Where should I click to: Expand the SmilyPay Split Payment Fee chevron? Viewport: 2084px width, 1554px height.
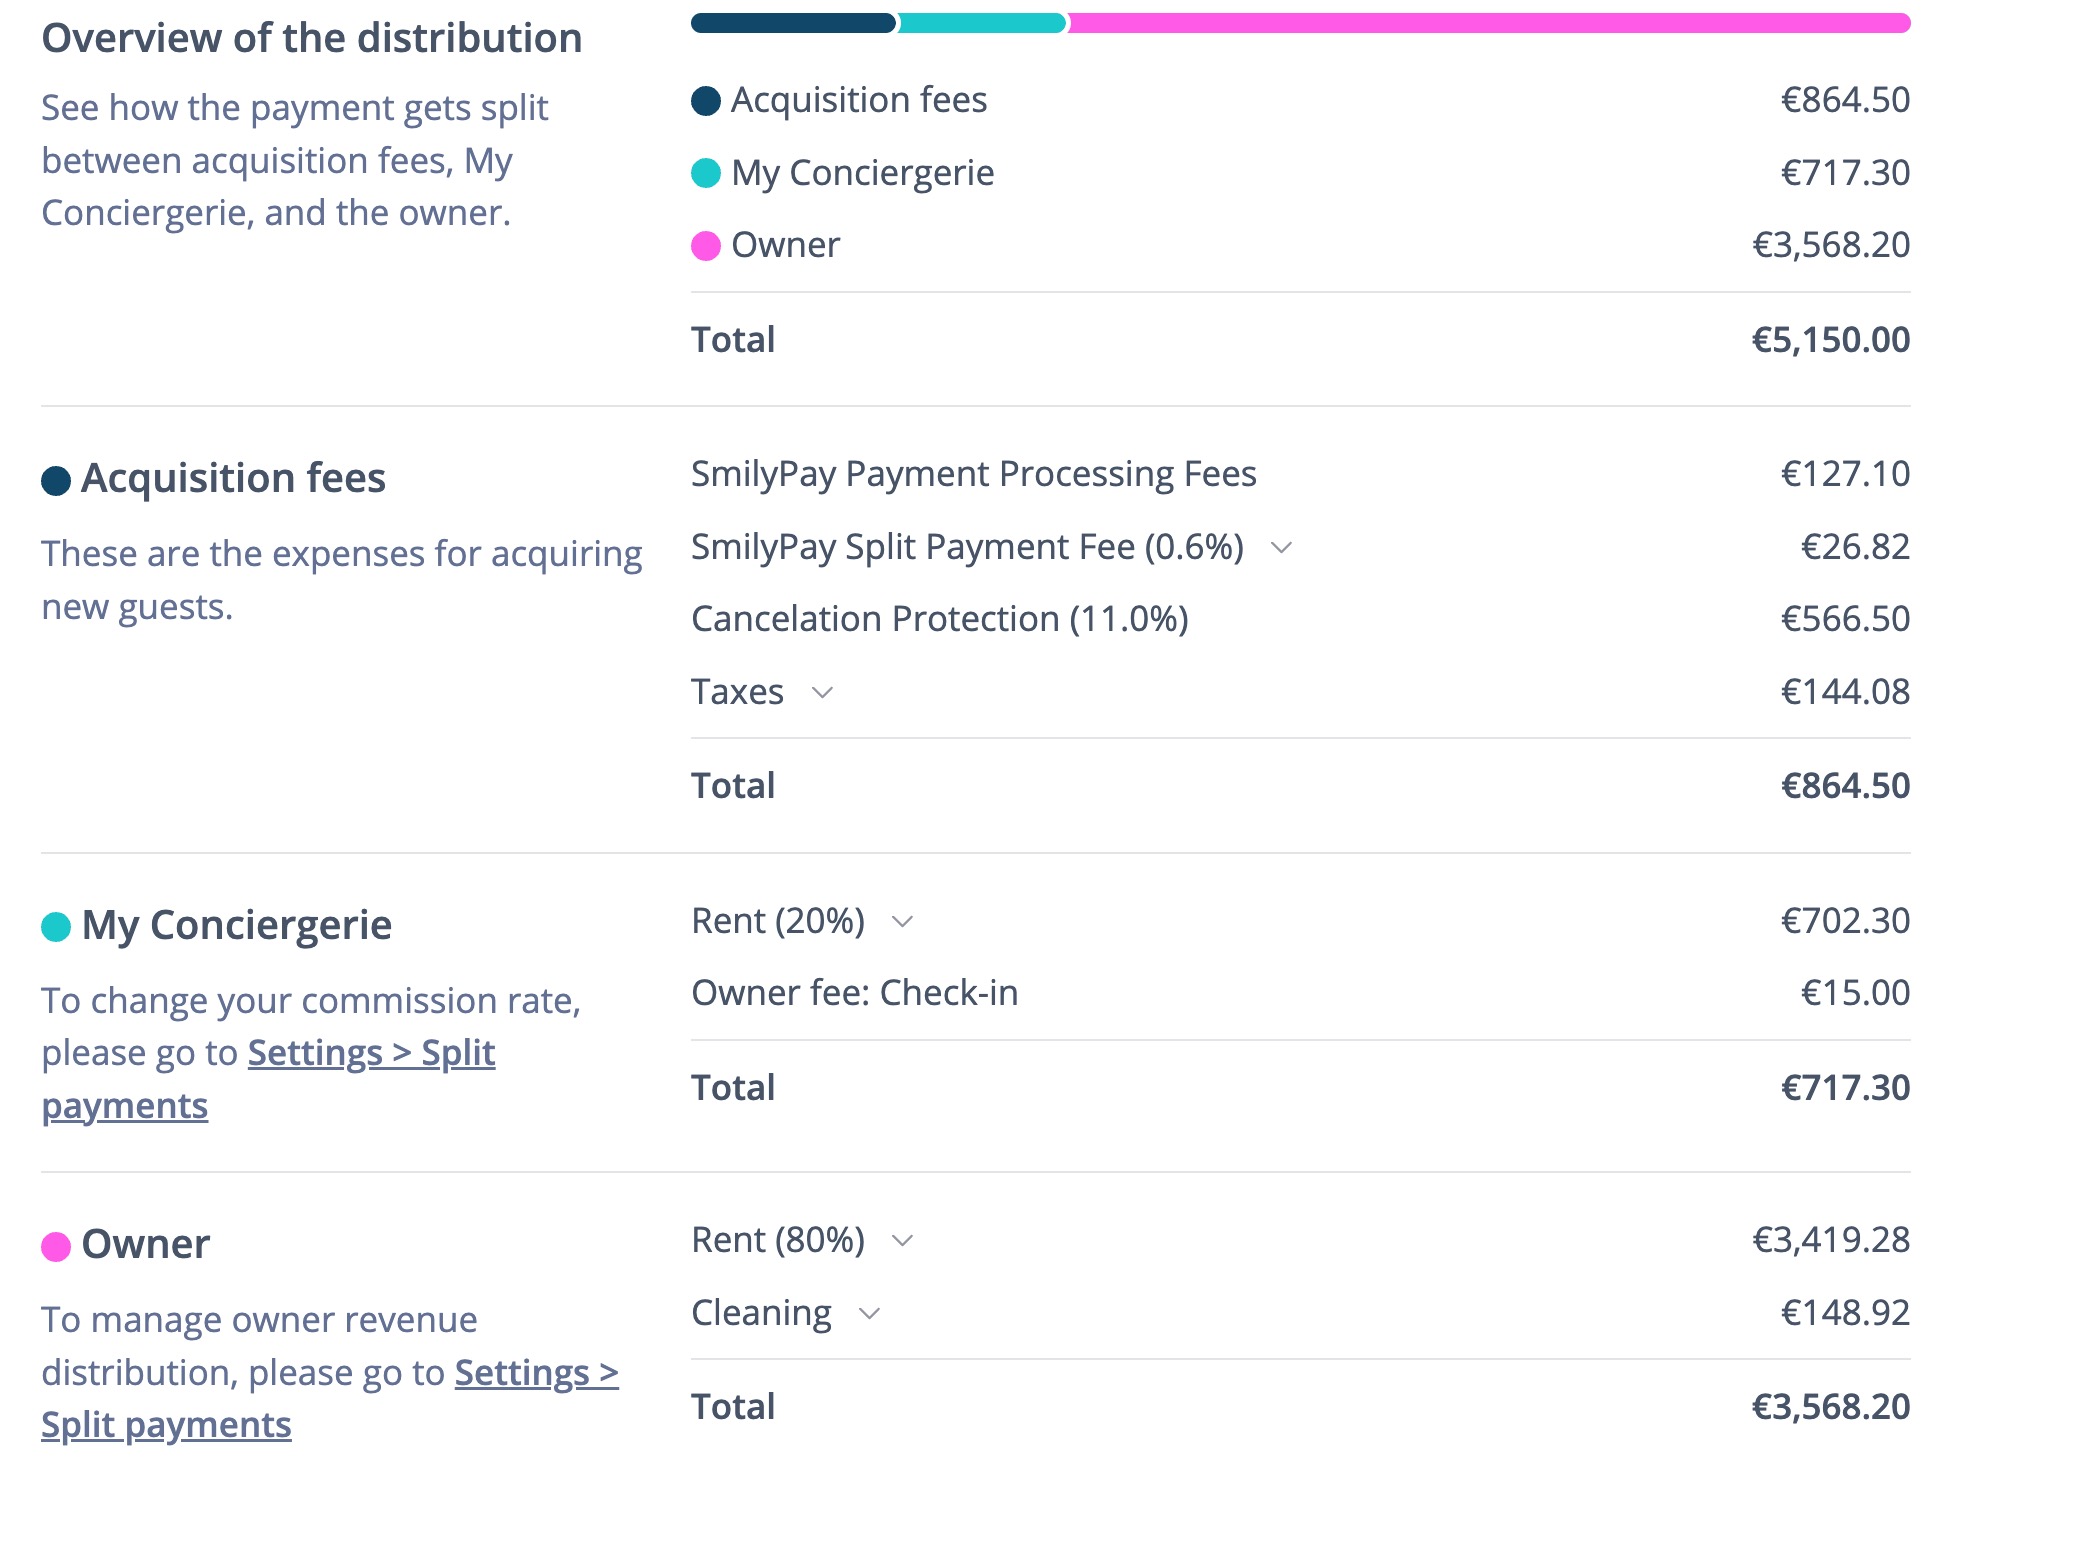pos(1281,548)
